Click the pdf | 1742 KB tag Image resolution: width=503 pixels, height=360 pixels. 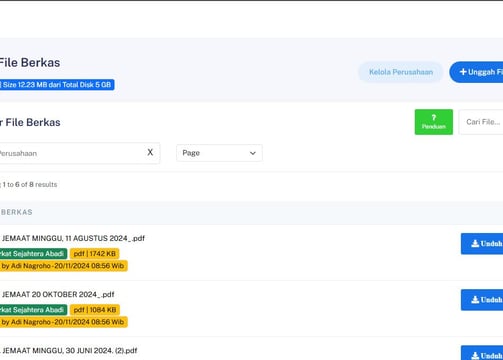point(95,254)
